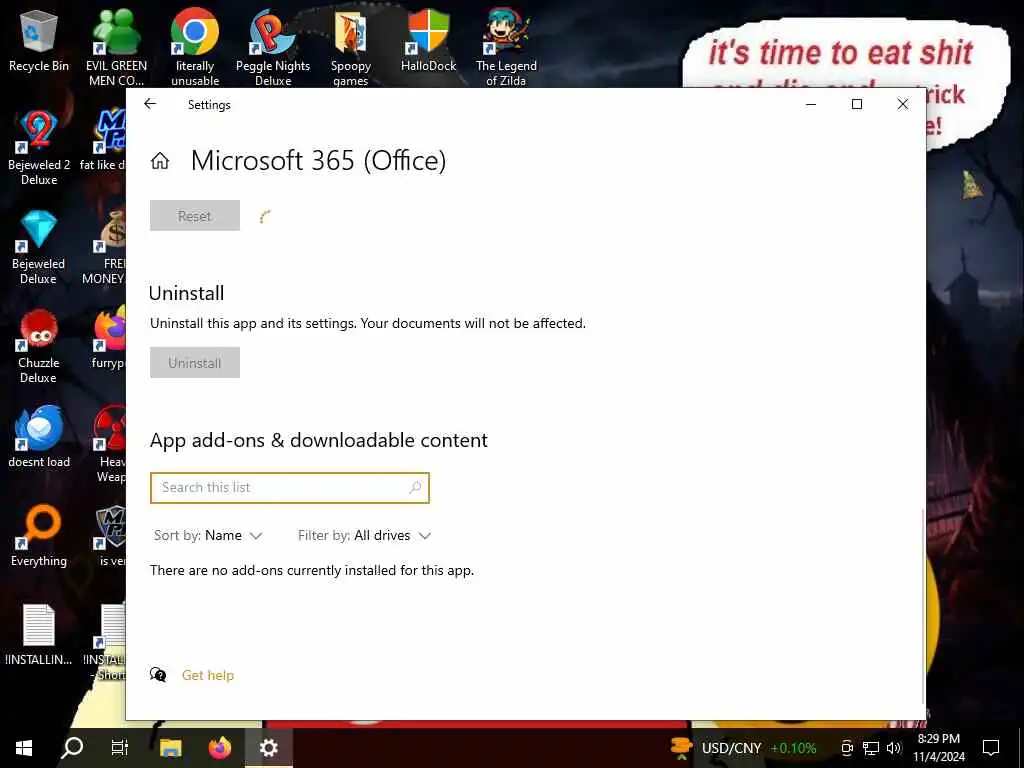Open the Get help link
The width and height of the screenshot is (1024, 768).
coord(208,675)
